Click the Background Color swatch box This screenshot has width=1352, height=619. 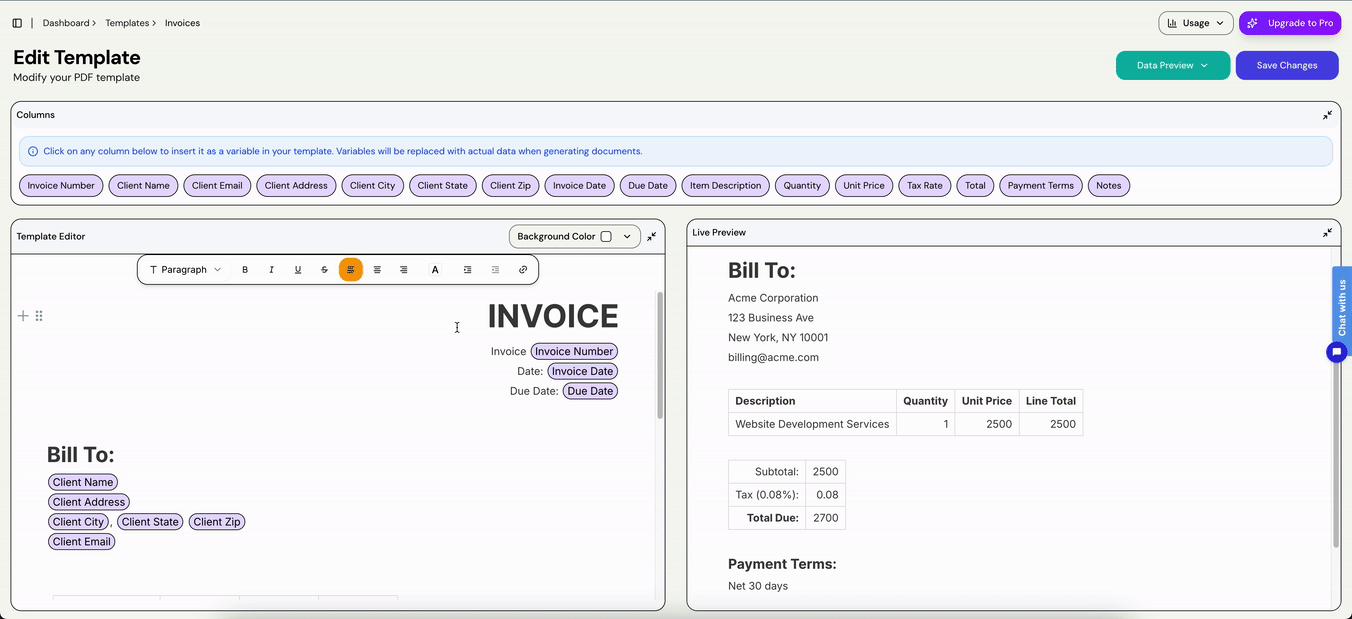pos(606,237)
